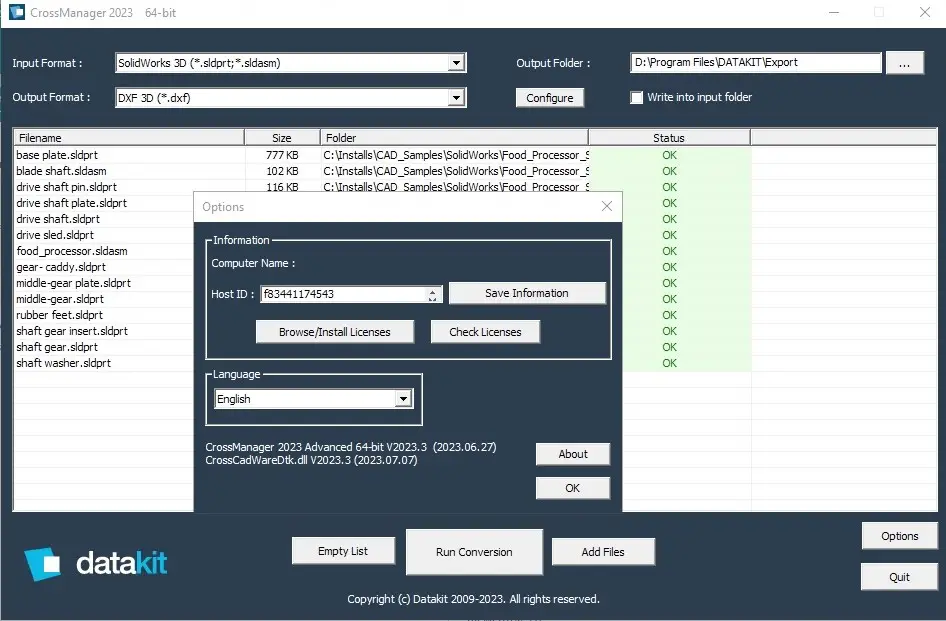Enable Write into input folder checkbox
Image resolution: width=946 pixels, height=621 pixels.
pos(636,97)
